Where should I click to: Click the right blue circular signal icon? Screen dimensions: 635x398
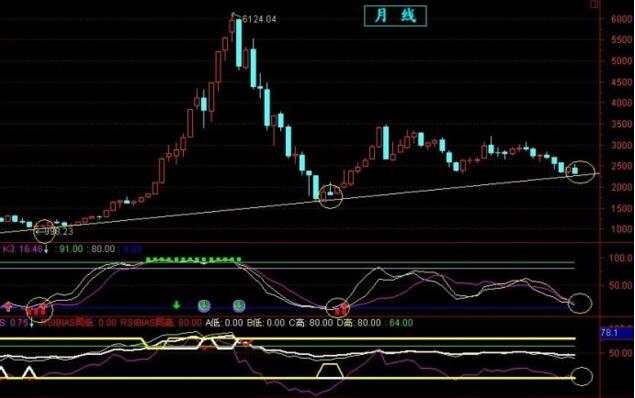[239, 306]
